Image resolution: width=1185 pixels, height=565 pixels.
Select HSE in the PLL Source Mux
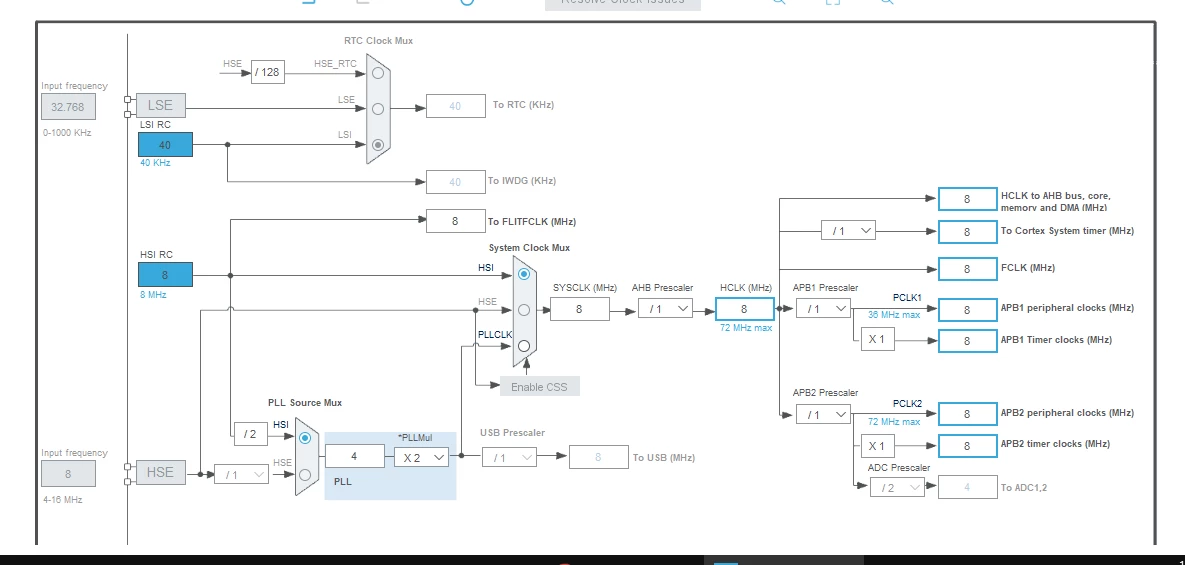click(305, 474)
